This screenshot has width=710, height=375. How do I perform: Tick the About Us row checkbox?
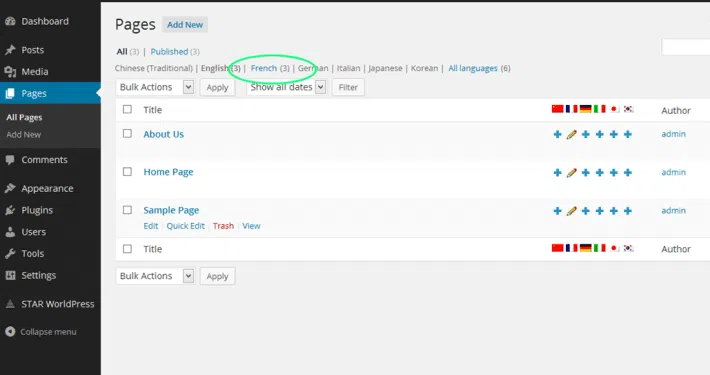coord(127,134)
